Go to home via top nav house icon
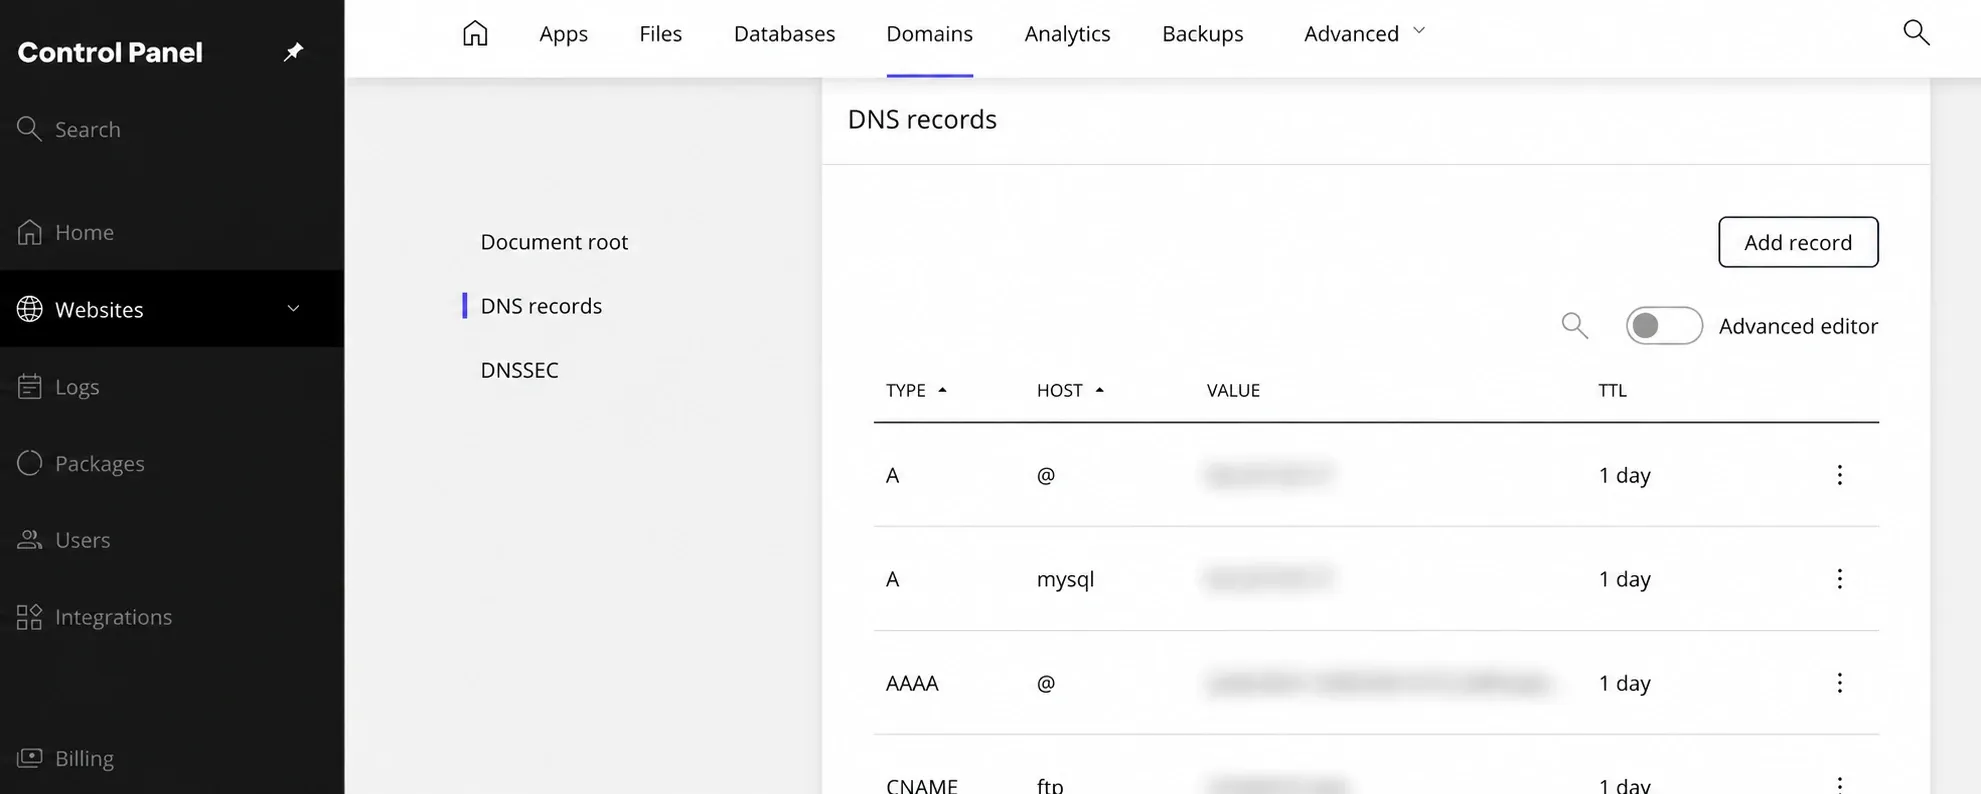 pos(475,33)
